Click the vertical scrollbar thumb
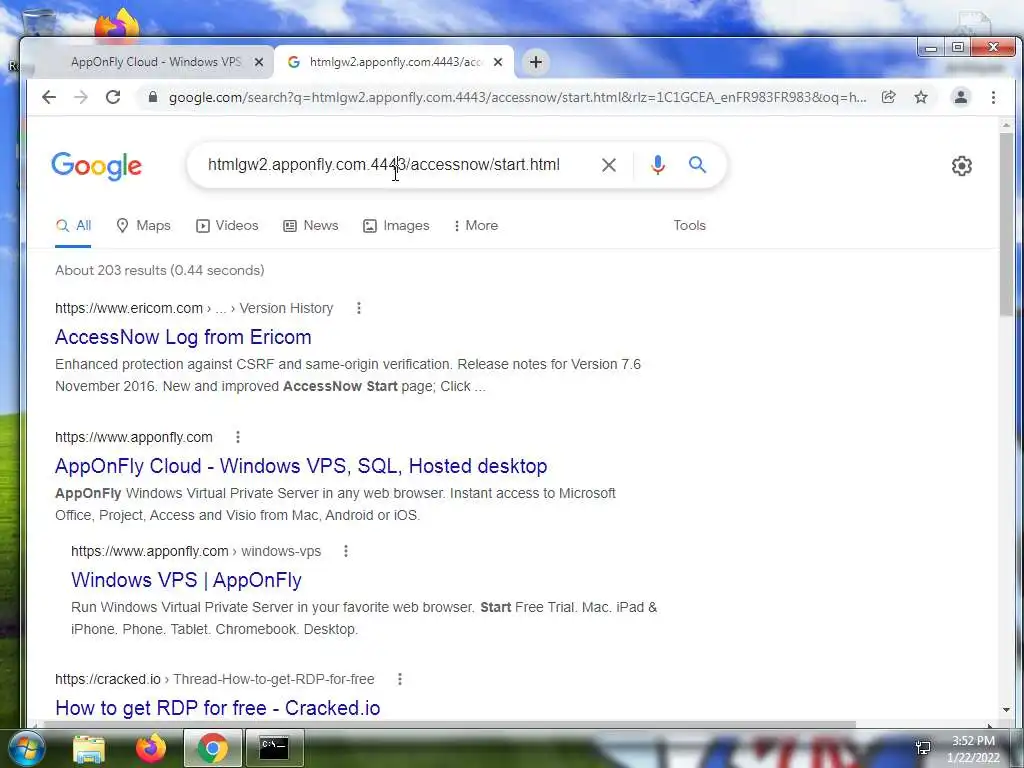The height and width of the screenshot is (768, 1024). point(1006,223)
